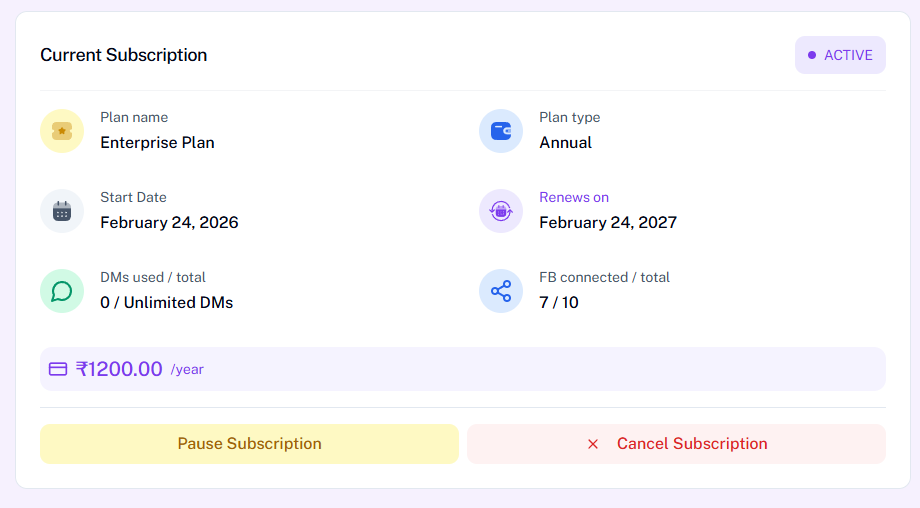Viewport: 920px width, 508px height.
Task: Click the purple Renews on calendar icon
Action: (501, 211)
